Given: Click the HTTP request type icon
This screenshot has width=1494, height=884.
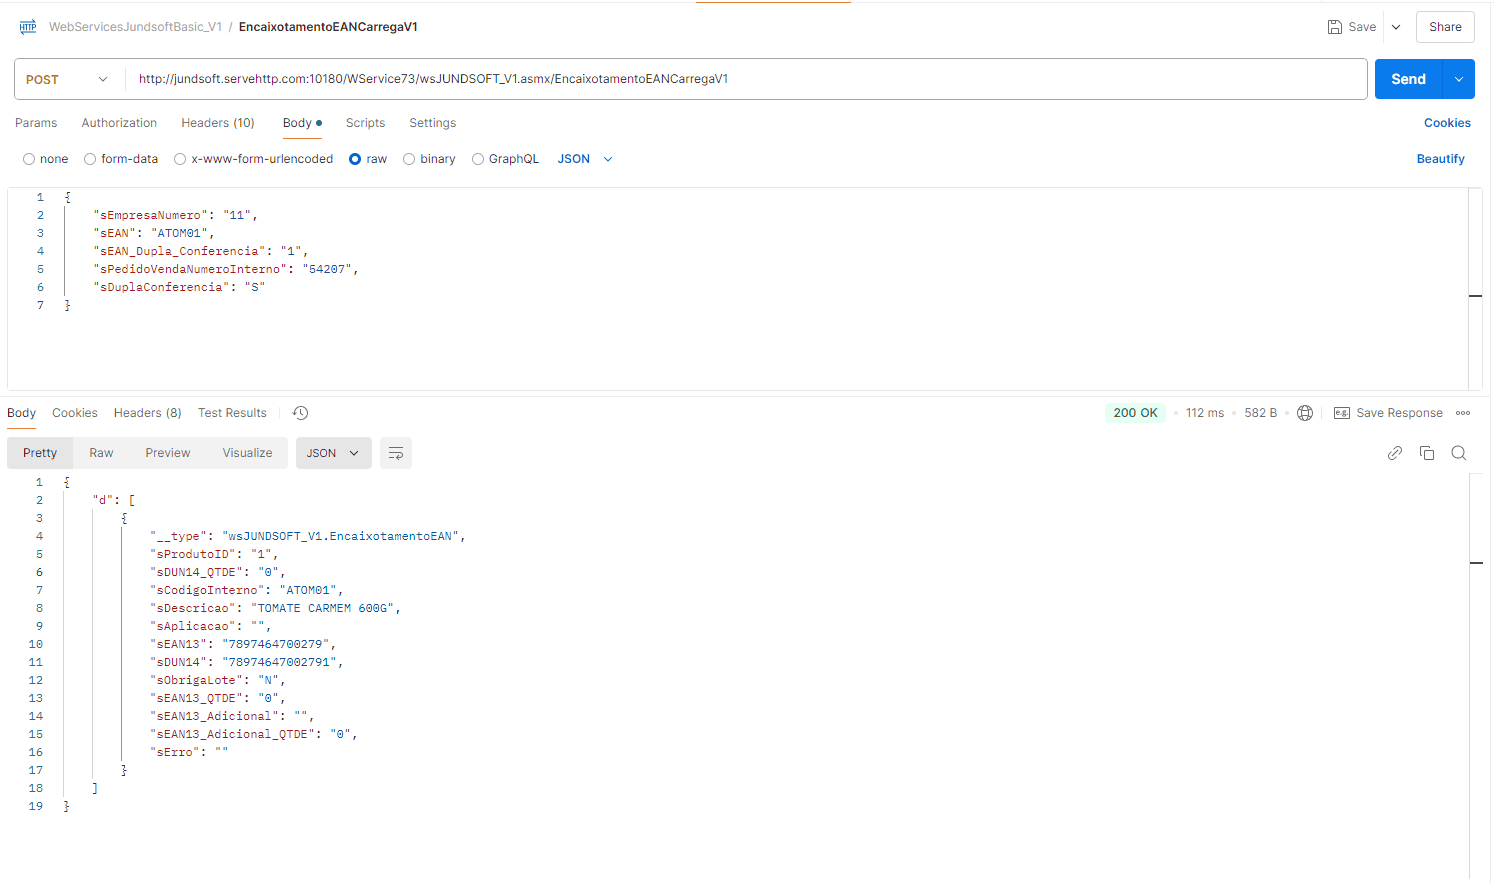Looking at the screenshot, I should click(x=28, y=27).
